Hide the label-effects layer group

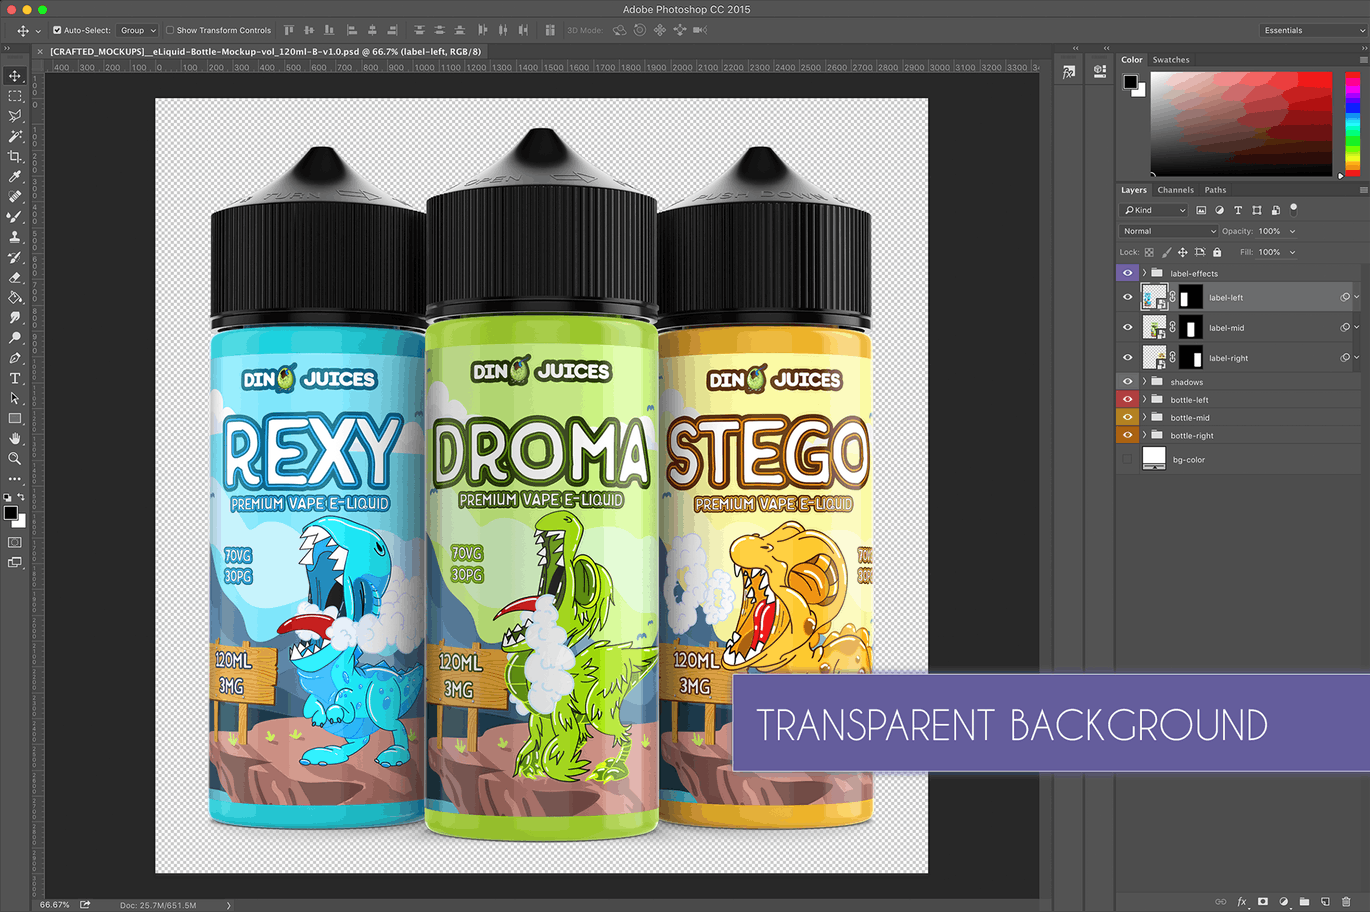click(x=1127, y=272)
